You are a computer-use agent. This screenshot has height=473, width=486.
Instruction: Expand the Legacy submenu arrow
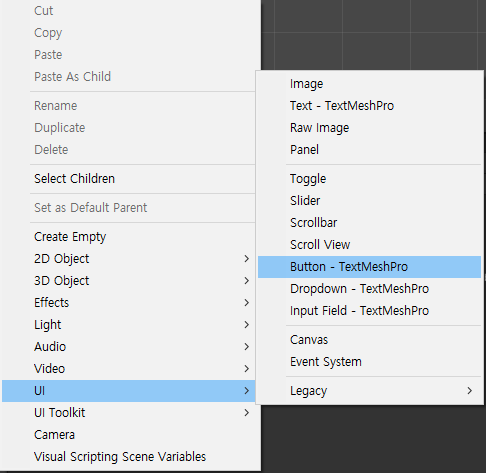[x=469, y=391]
